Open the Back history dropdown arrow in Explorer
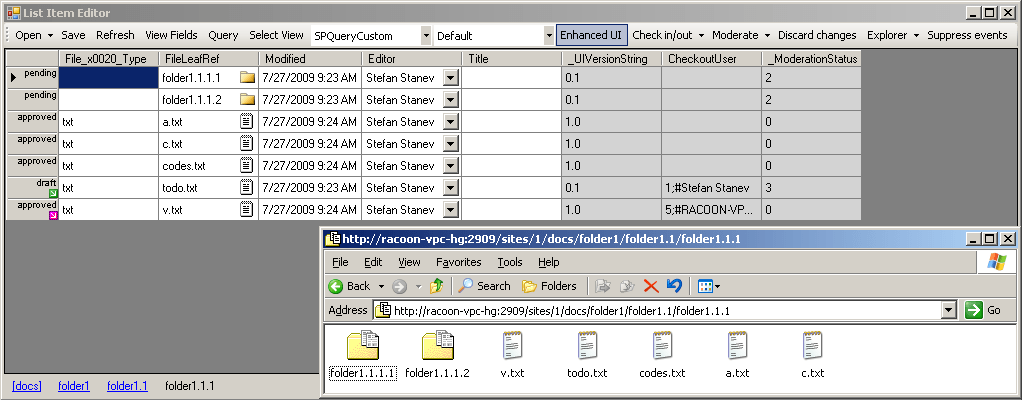Viewport: 1022px width, 400px height. tap(381, 286)
